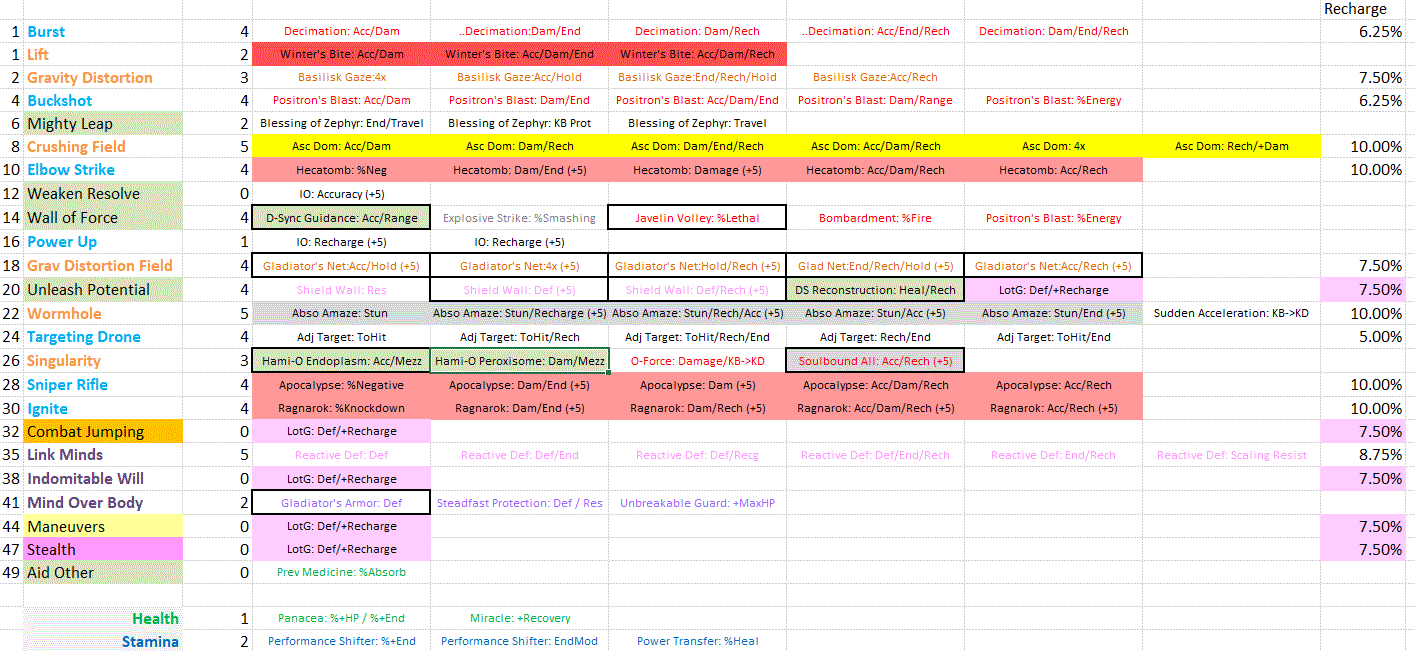Screen dimensions: 1415x651
Task: Select the "Blessing of Zephyr: KB Prot" cell
Action: point(519,123)
